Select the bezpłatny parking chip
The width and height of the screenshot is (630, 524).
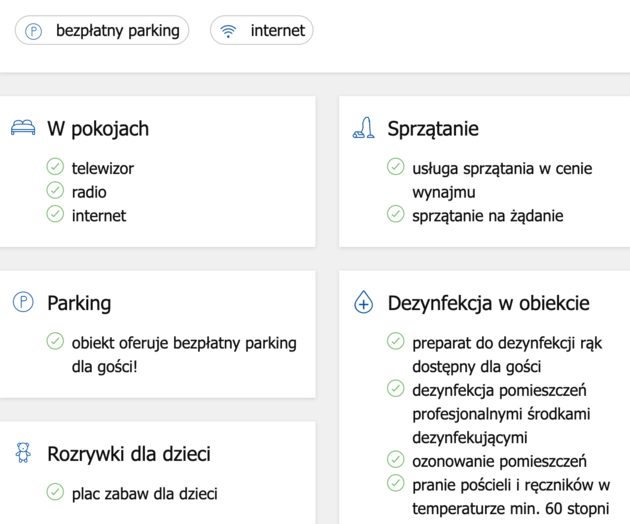102,31
